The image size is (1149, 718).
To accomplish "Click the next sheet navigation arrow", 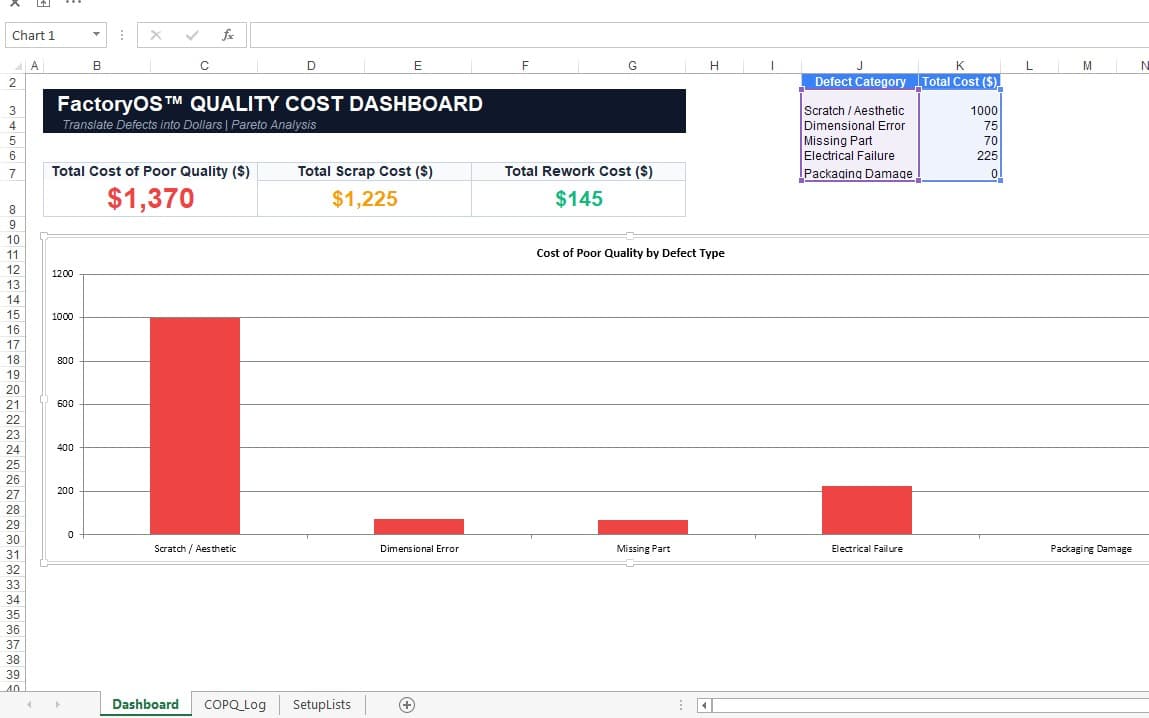I will [x=57, y=705].
